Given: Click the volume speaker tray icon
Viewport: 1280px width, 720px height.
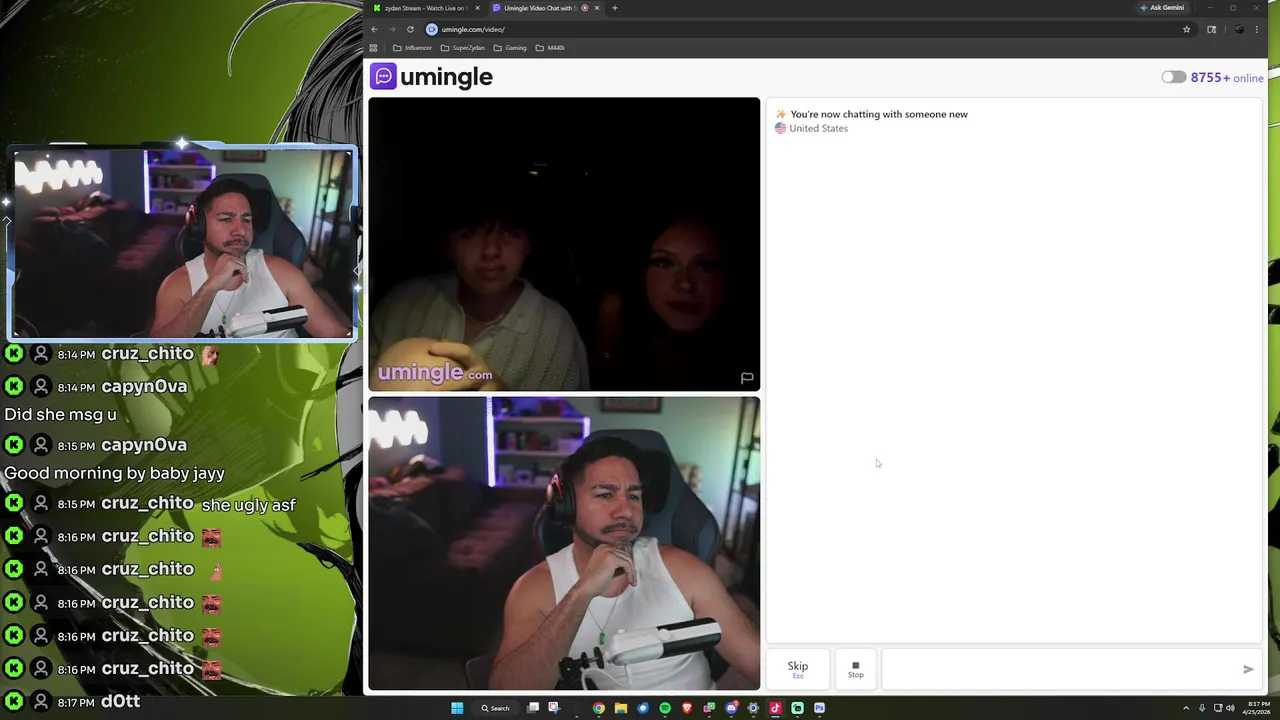Looking at the screenshot, I should 1230,708.
